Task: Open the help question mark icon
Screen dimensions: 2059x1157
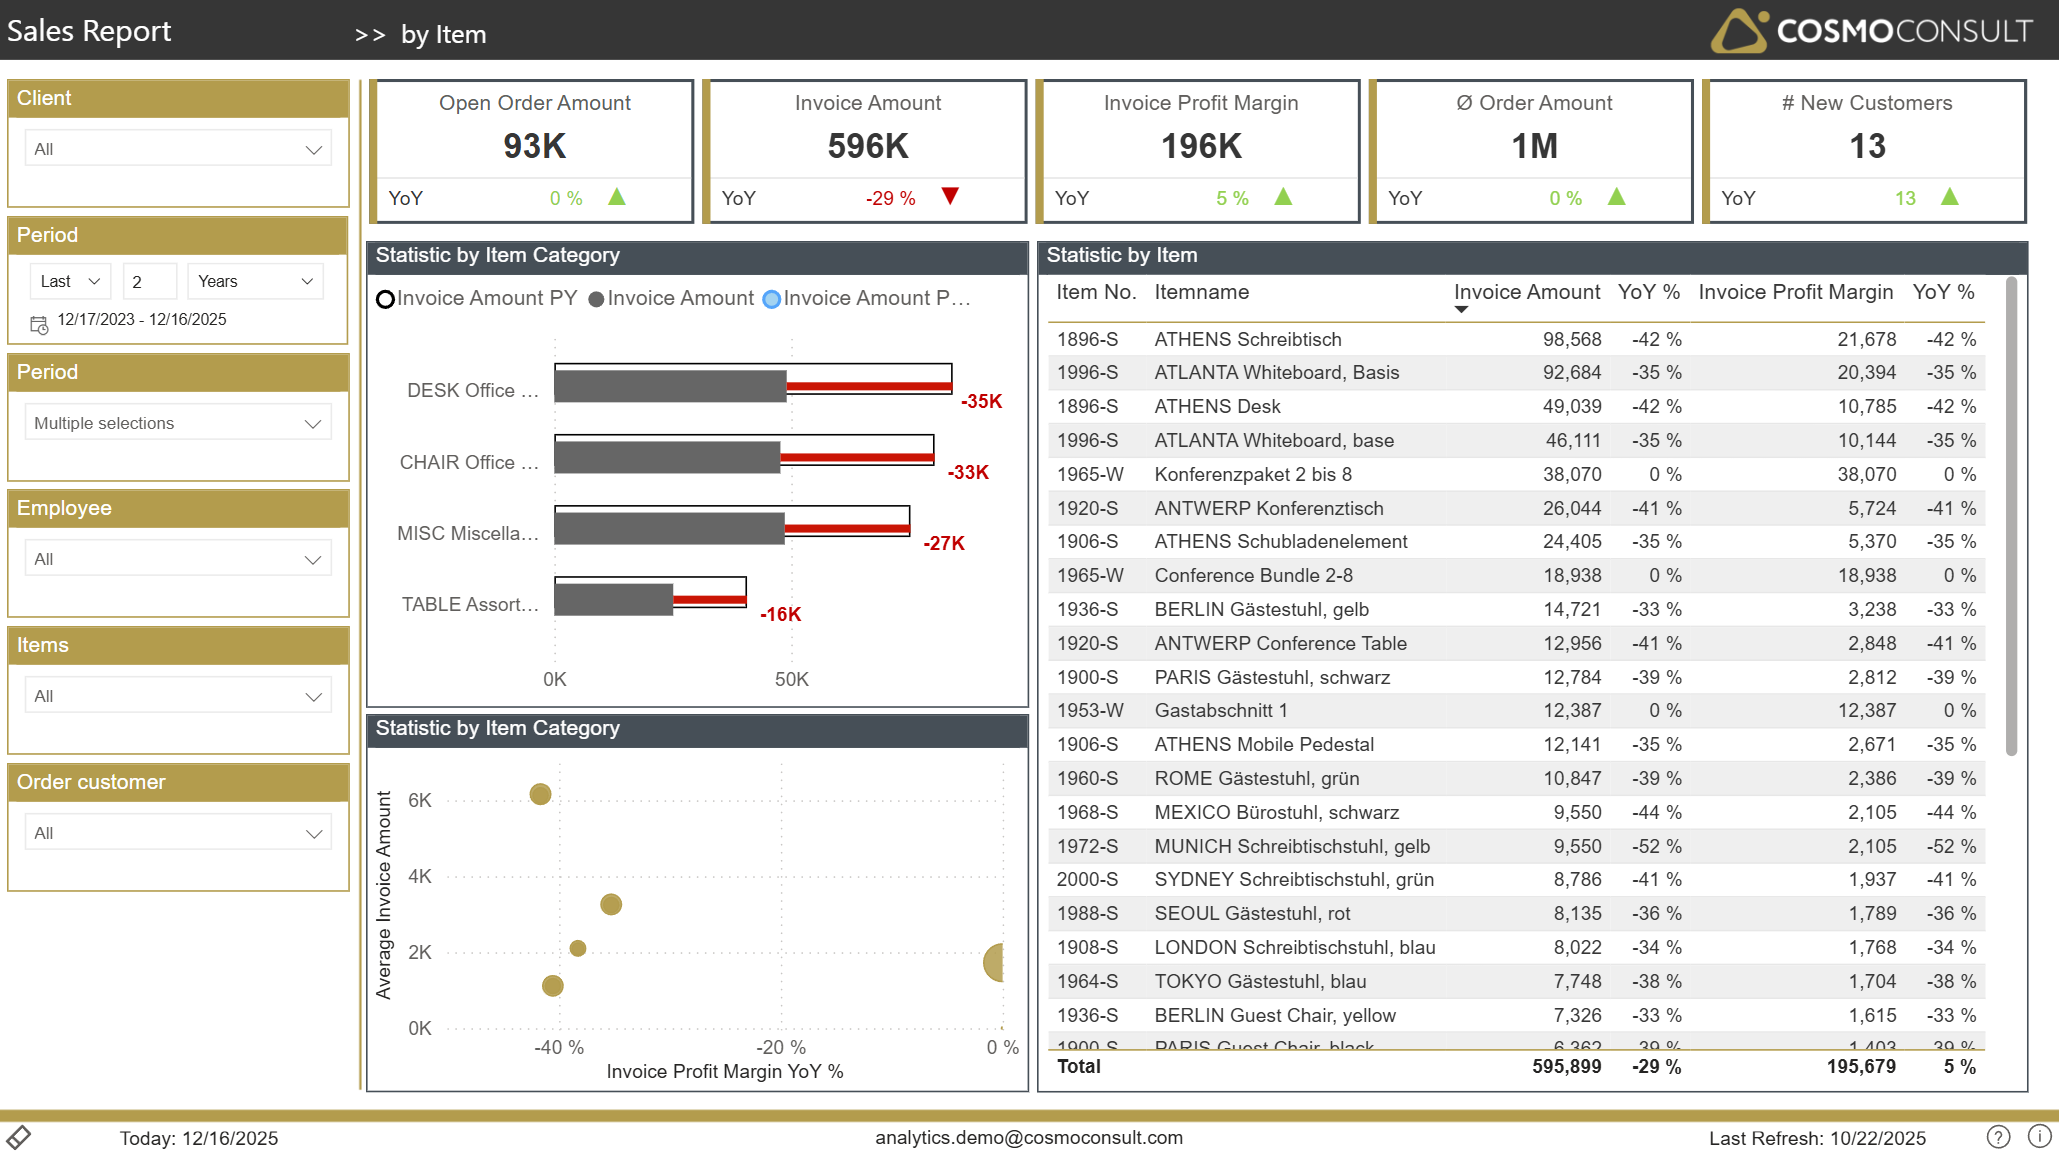Action: tap(1997, 1137)
